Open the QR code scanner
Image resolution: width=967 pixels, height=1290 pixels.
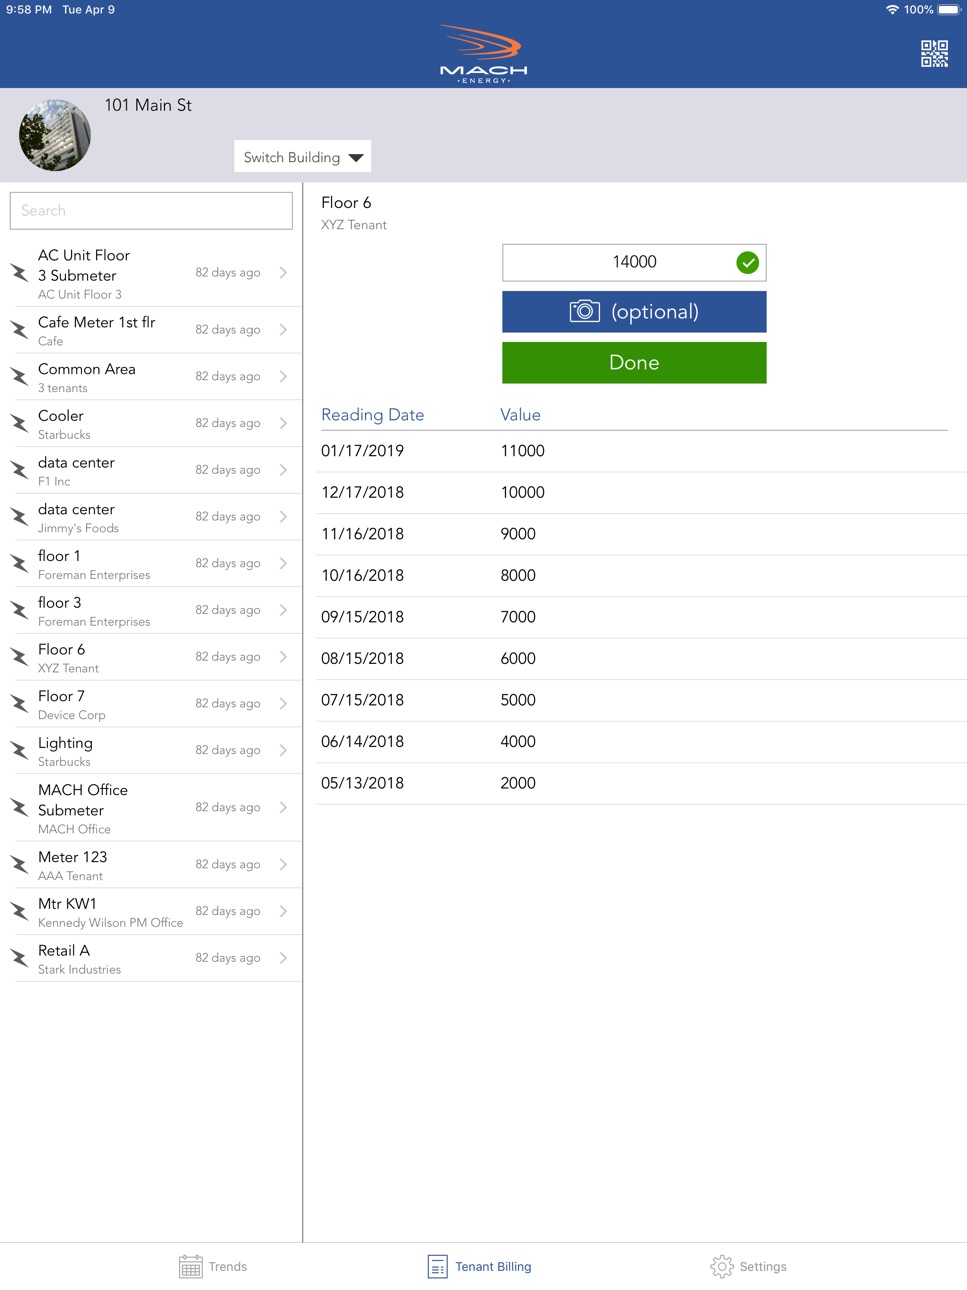(x=934, y=54)
